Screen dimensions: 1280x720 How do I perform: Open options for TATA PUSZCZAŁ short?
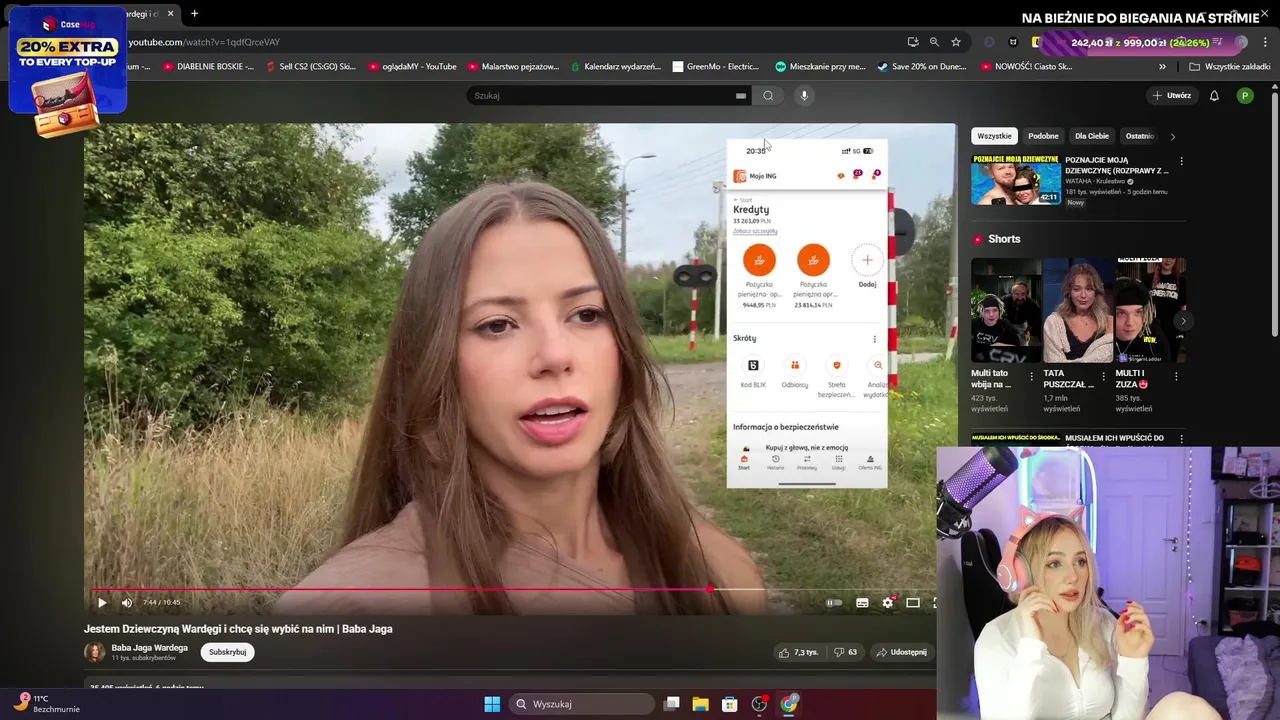[x=1104, y=377]
